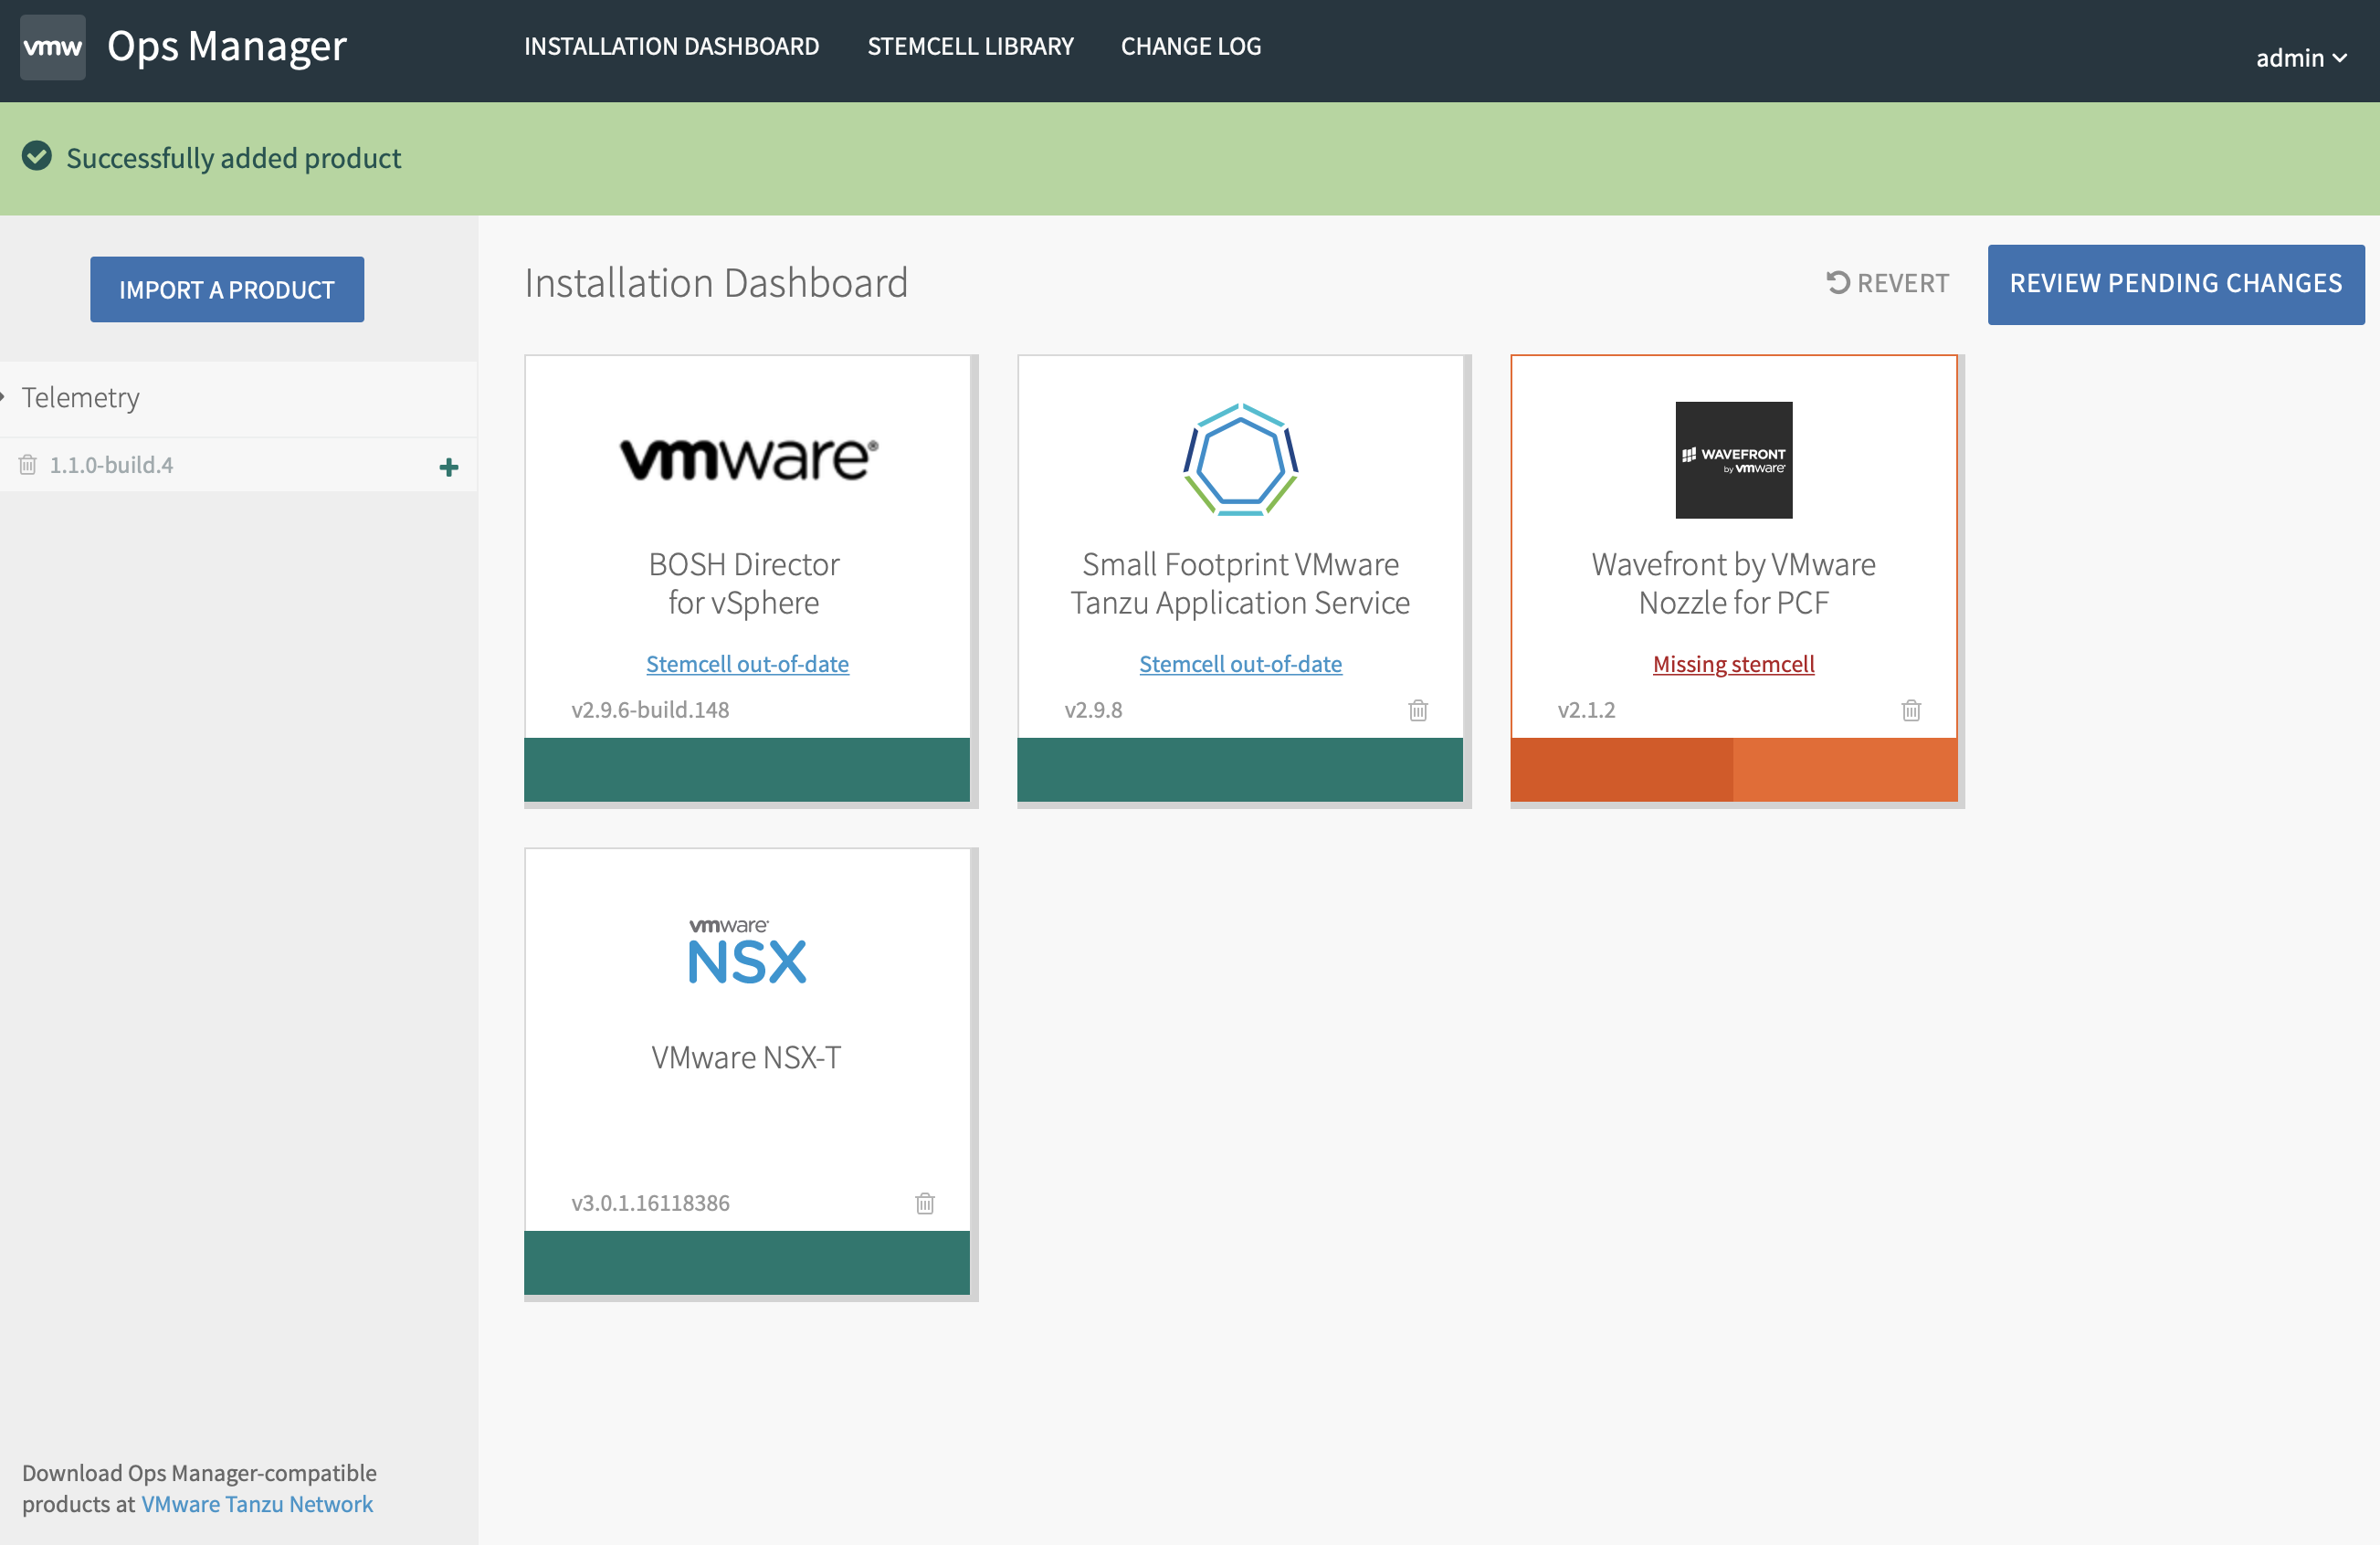Click the success checkmark icon in banner
Screen dimensions: 2380x1545
tap(37, 157)
